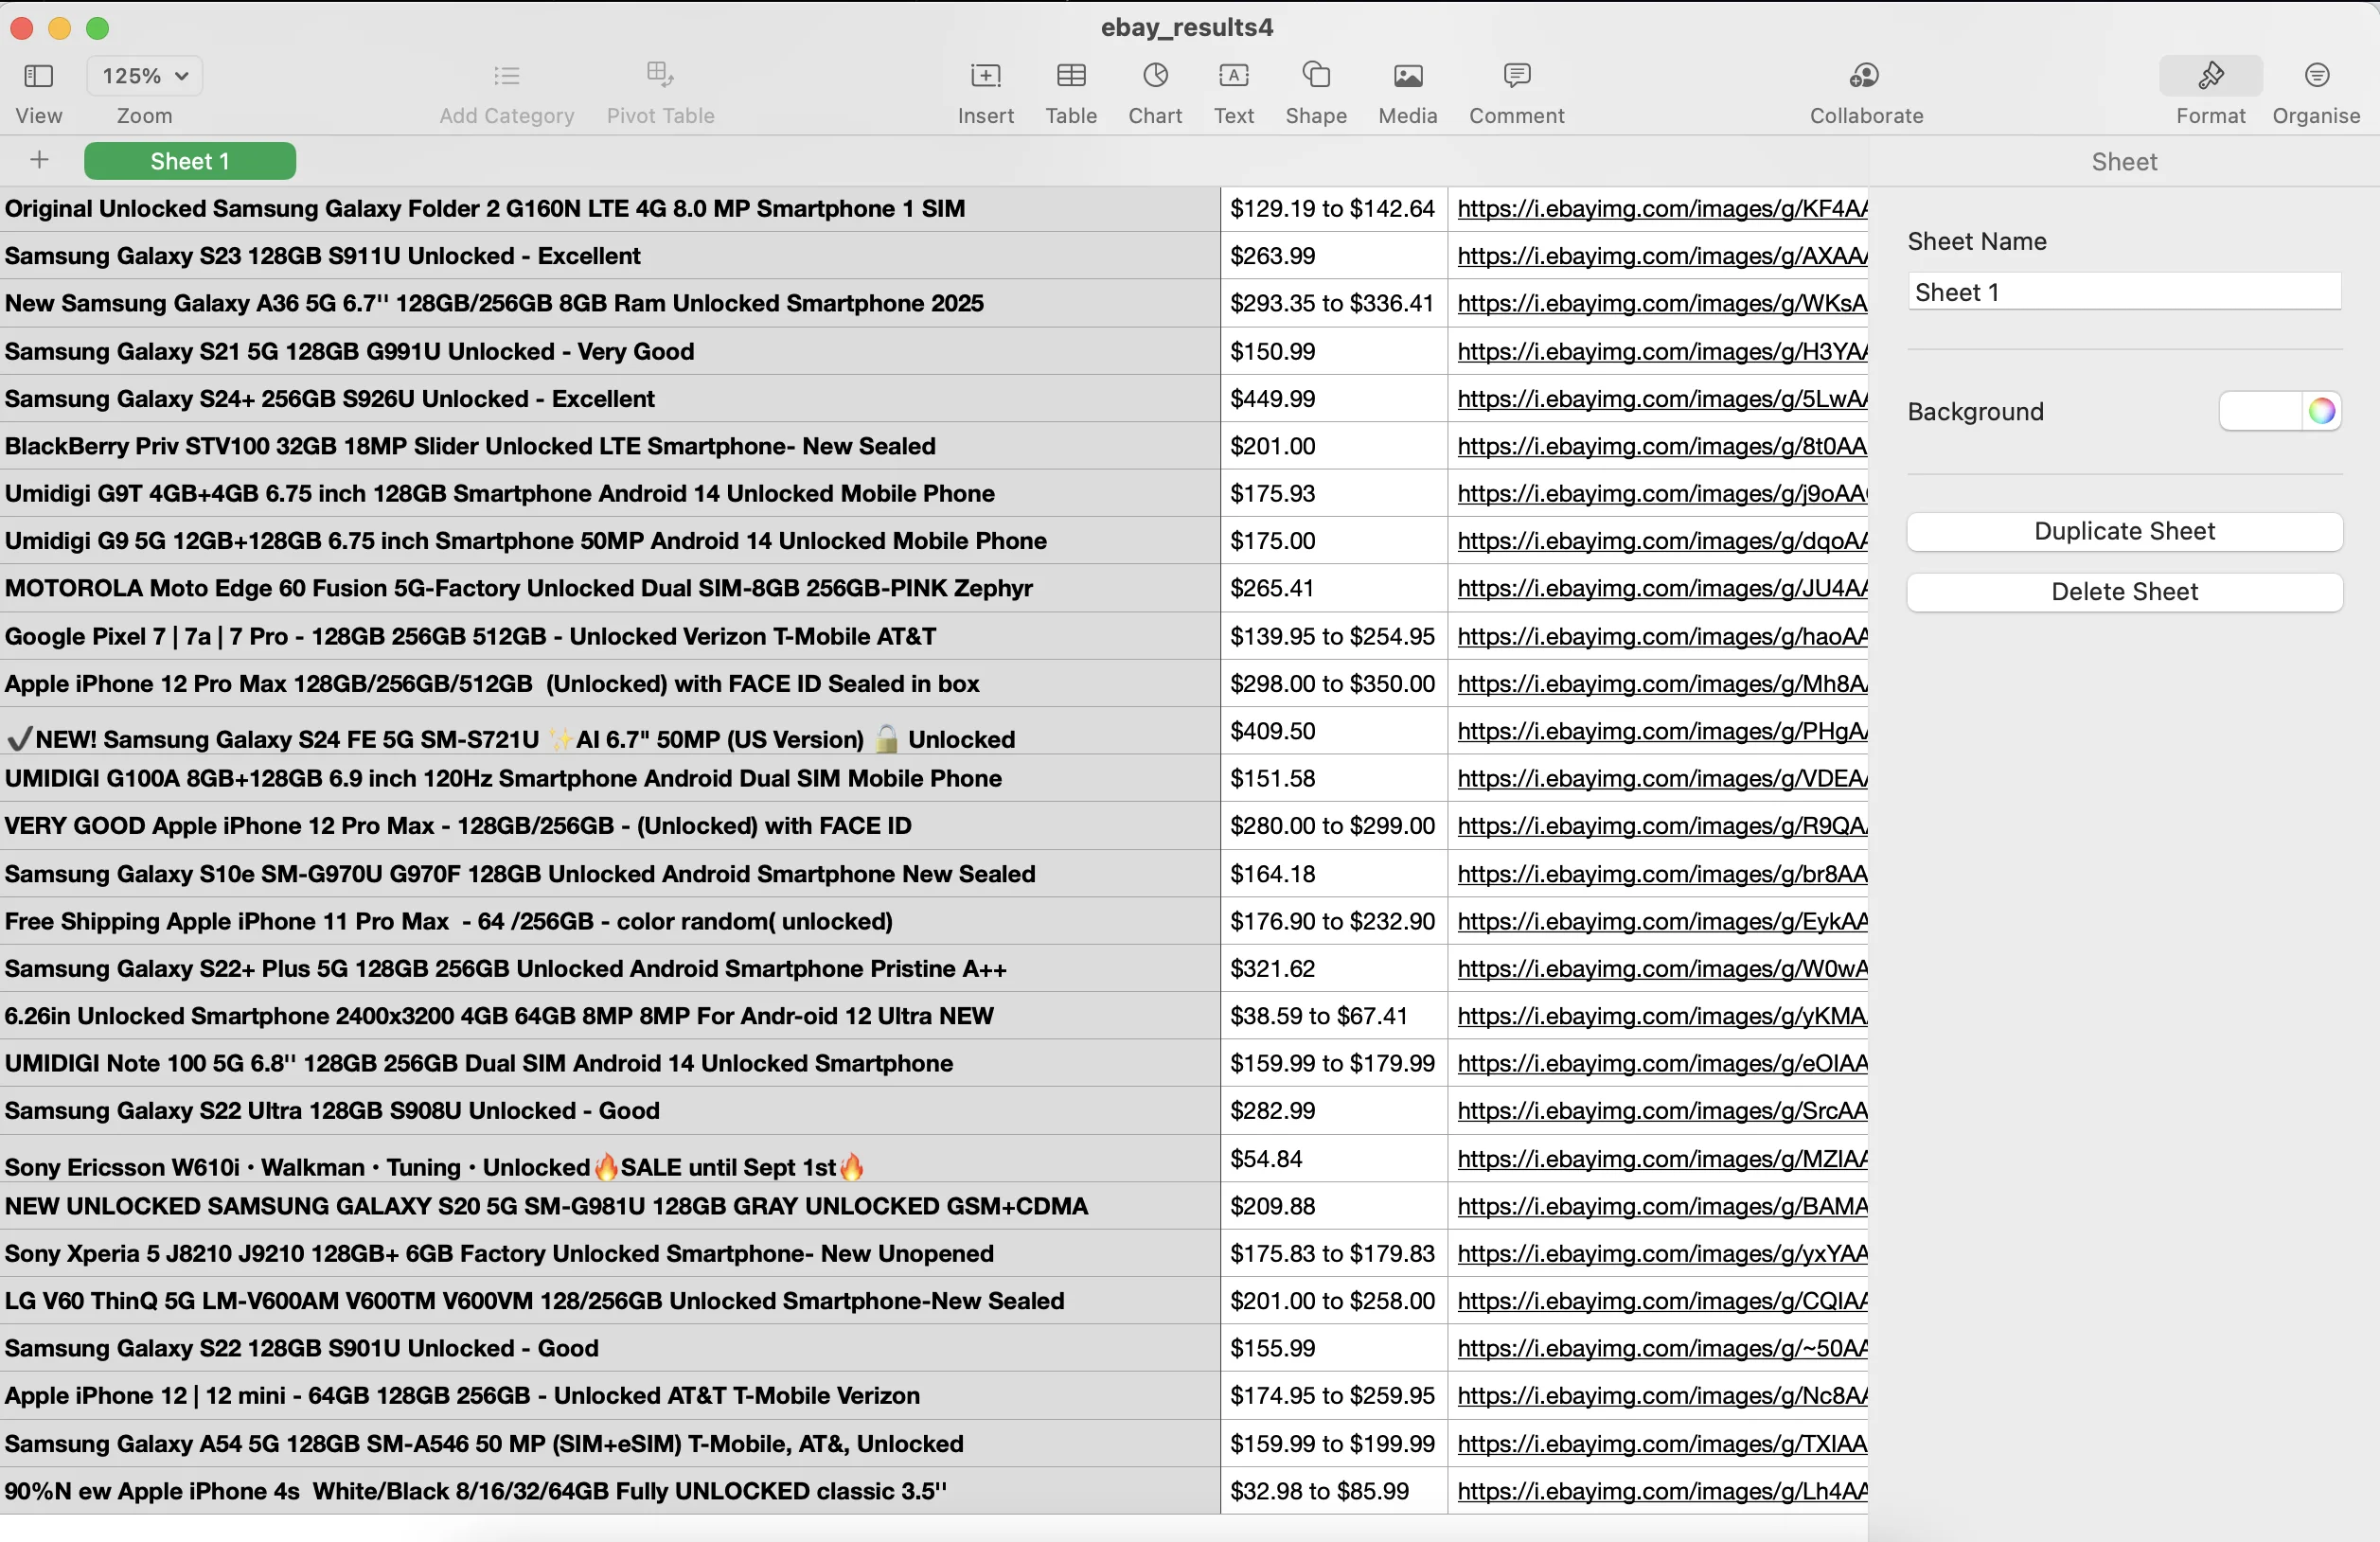2380x1542 pixels.
Task: Select the Samsung Galaxy S10e SM-G970U cell
Action: click(x=610, y=874)
